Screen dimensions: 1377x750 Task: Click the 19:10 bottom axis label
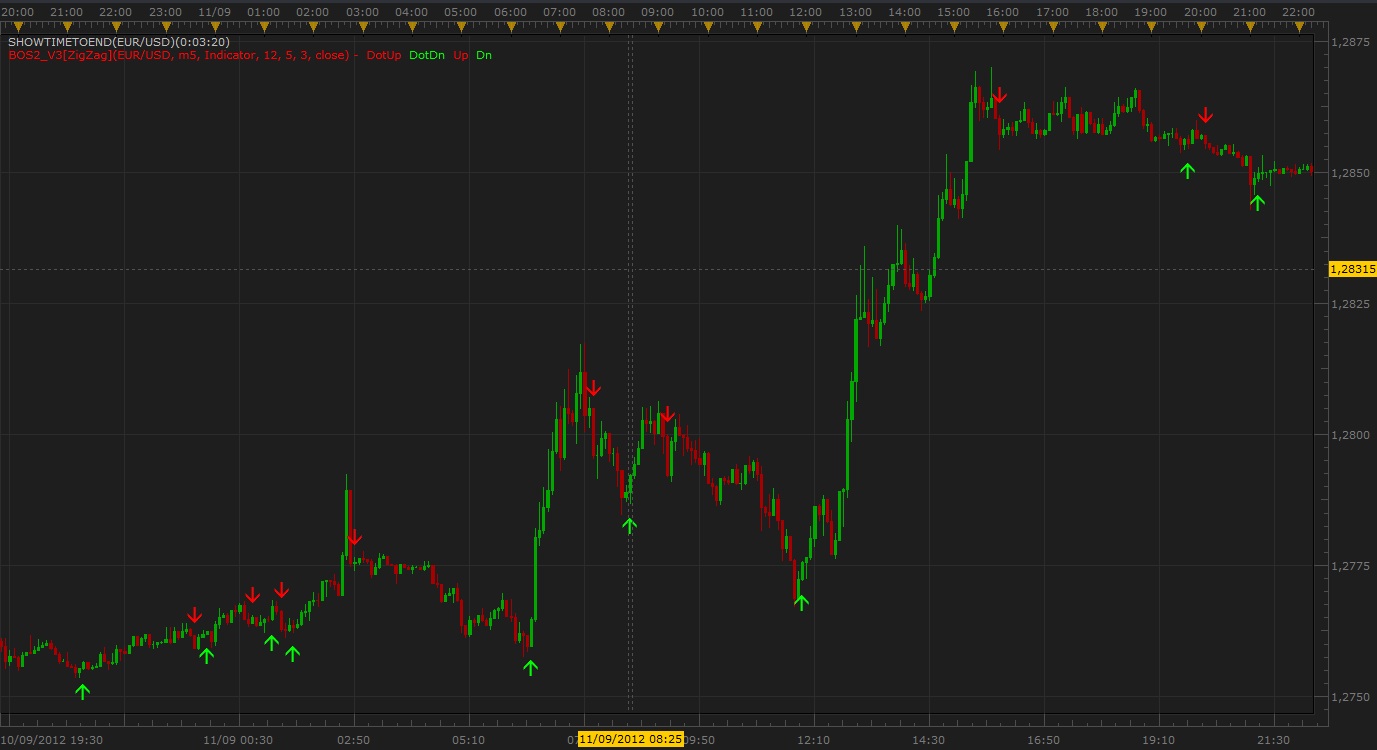coord(1159,740)
